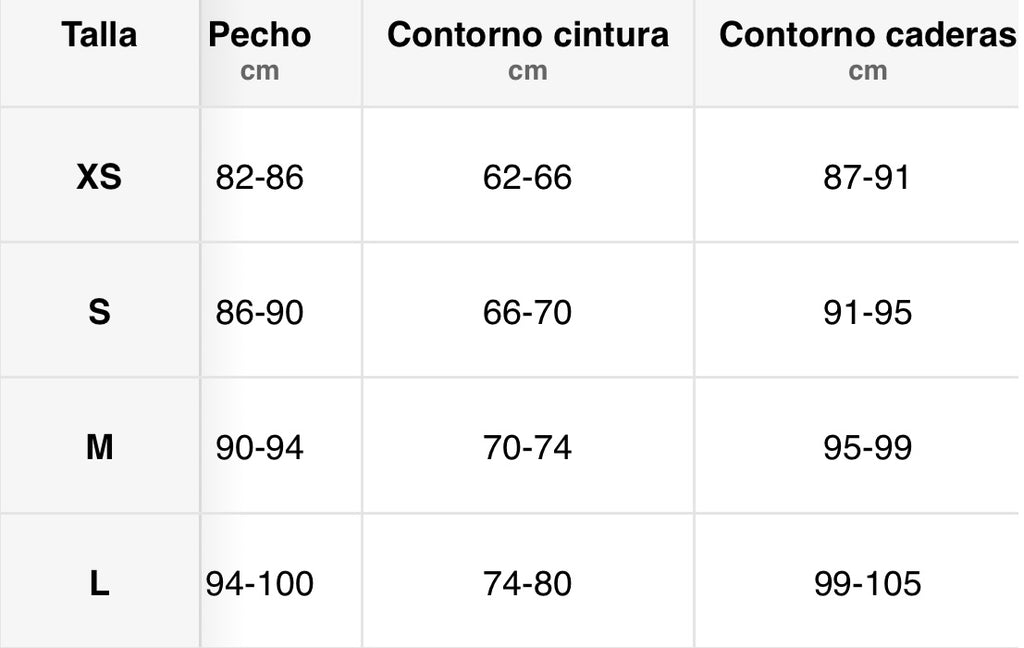Click the XS chest value 82-86

coord(259,177)
